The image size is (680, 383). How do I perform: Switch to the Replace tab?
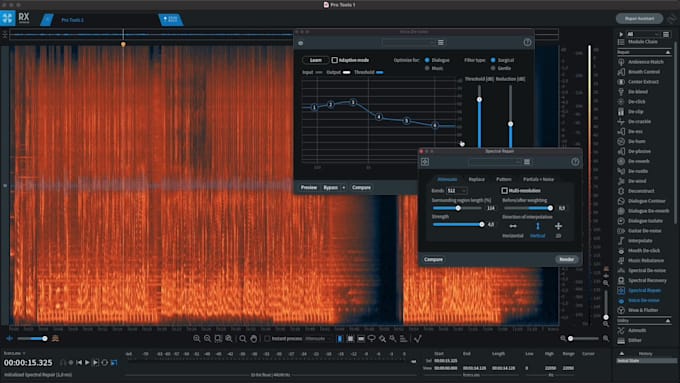pyautogui.click(x=477, y=180)
